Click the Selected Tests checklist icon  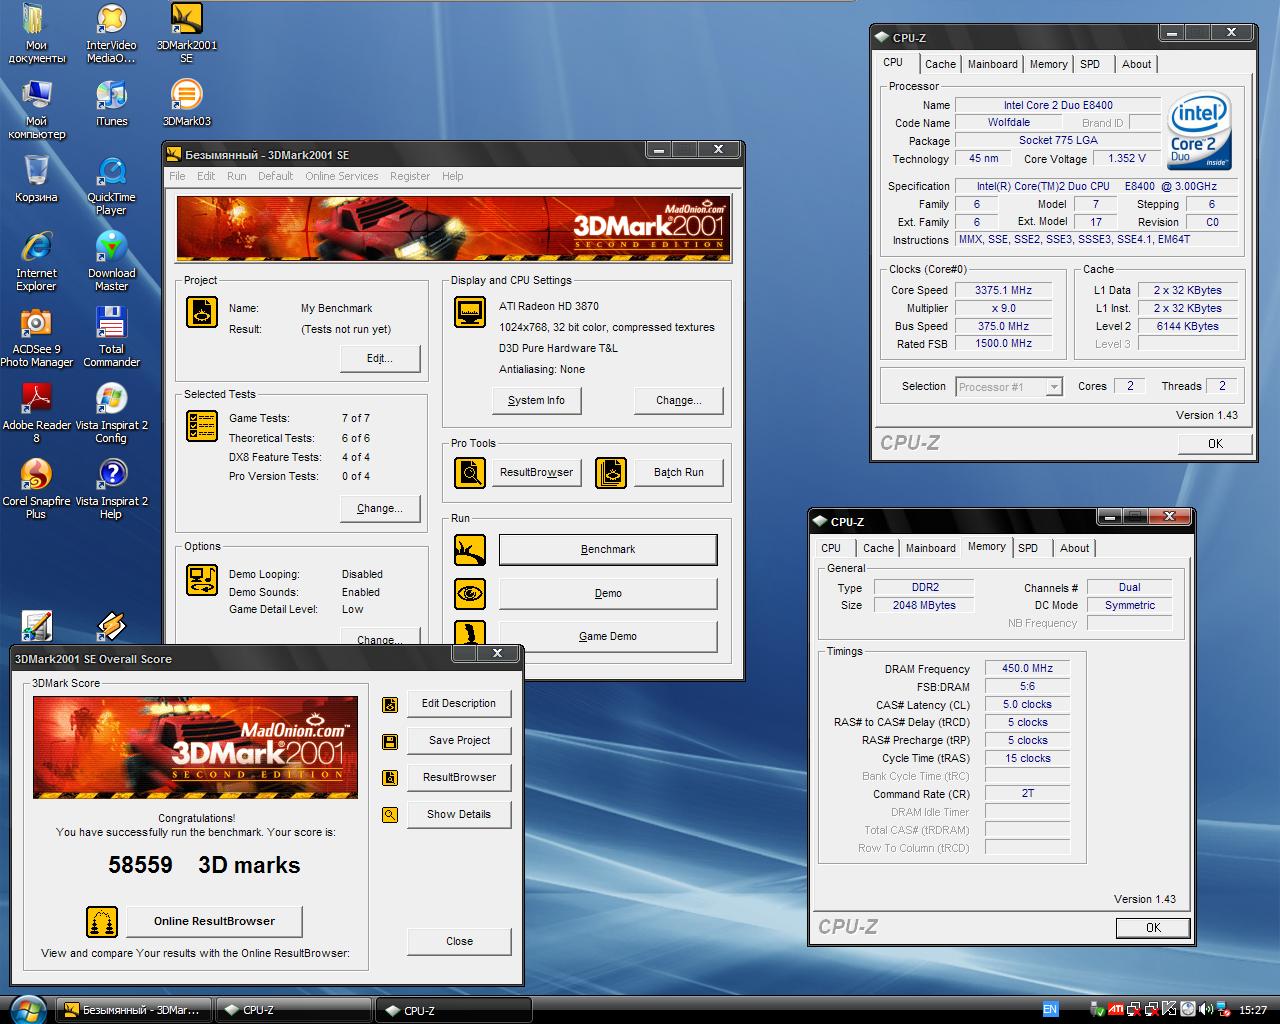203,426
